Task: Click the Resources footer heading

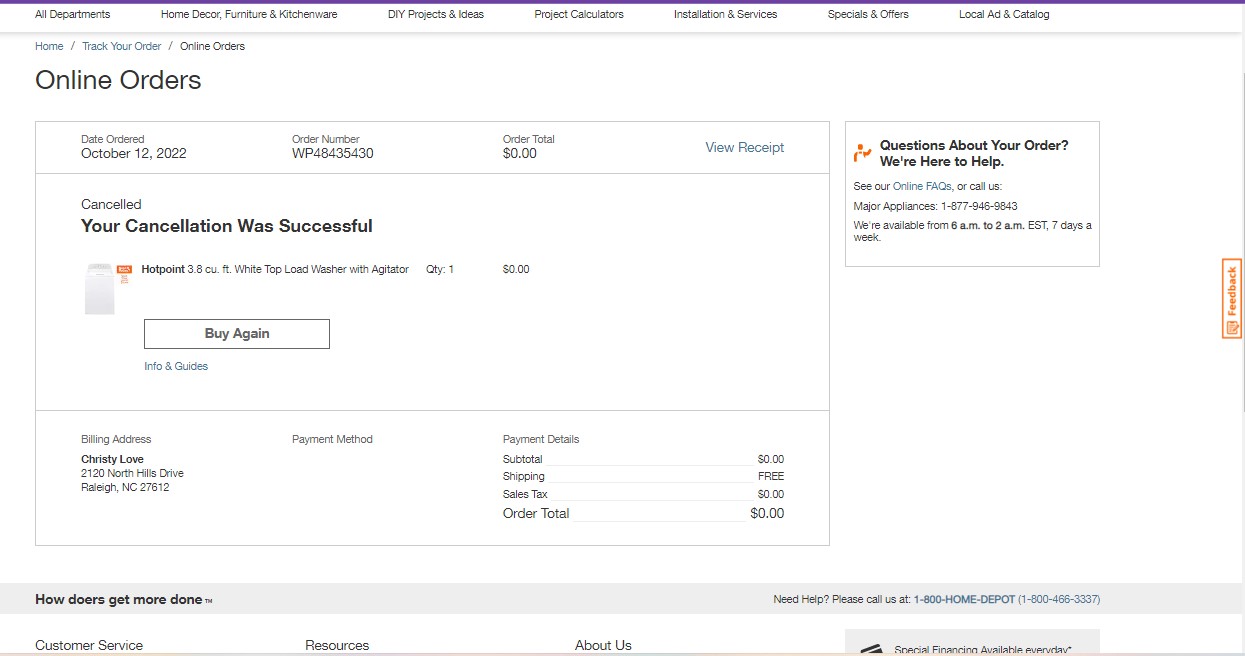Action: coord(337,645)
